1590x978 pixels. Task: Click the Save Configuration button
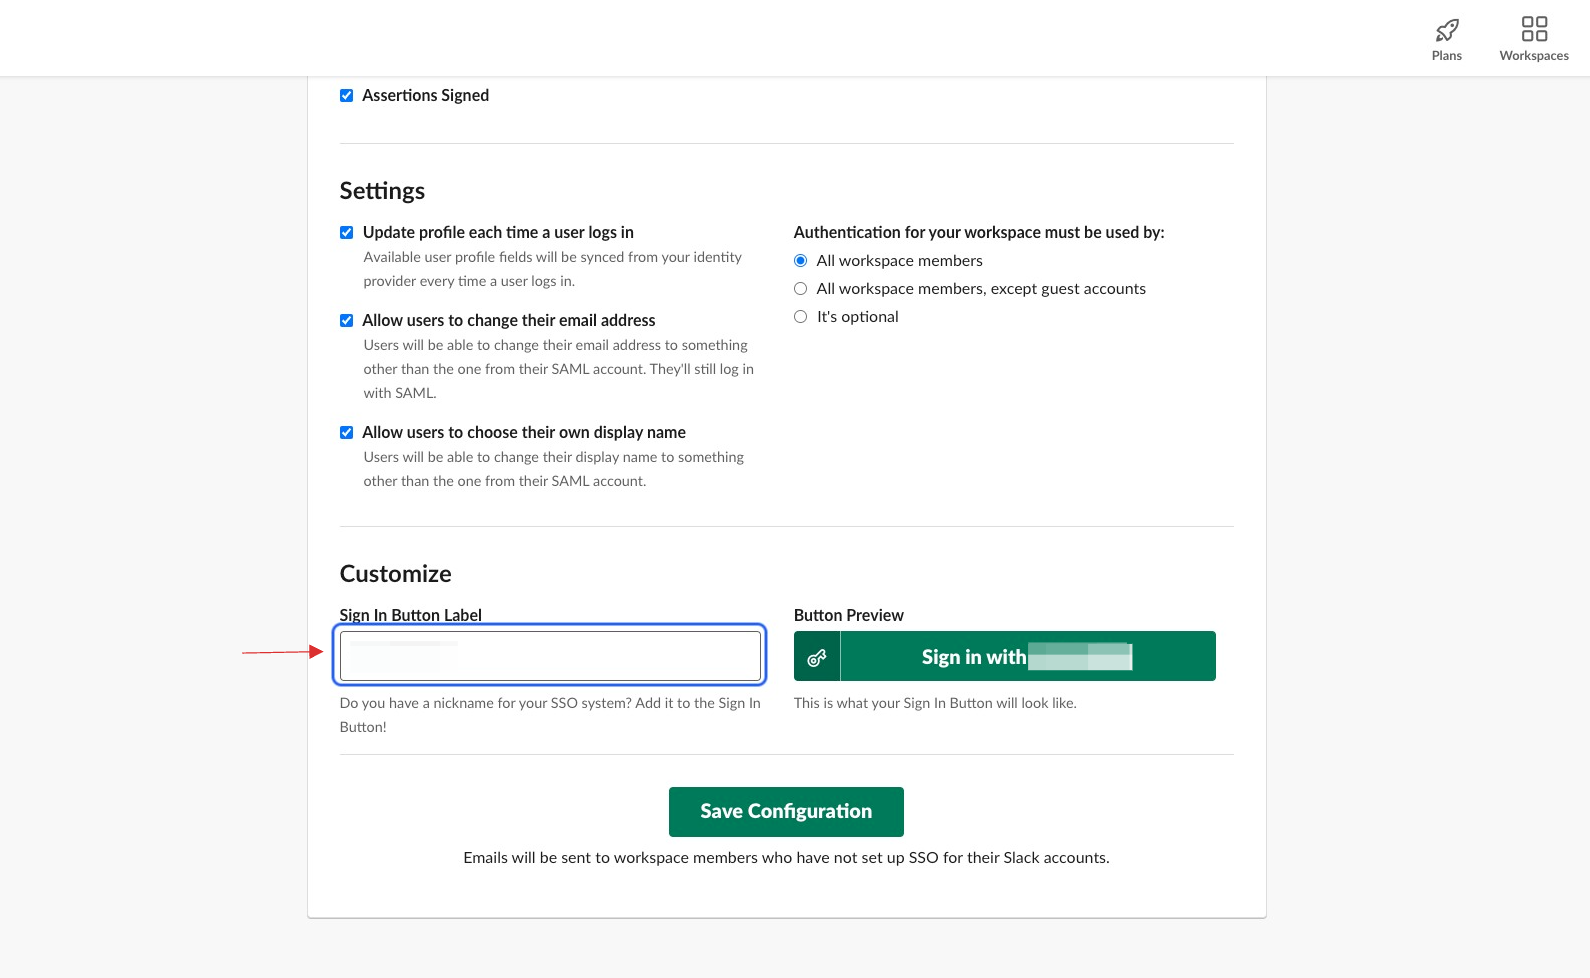point(786,812)
